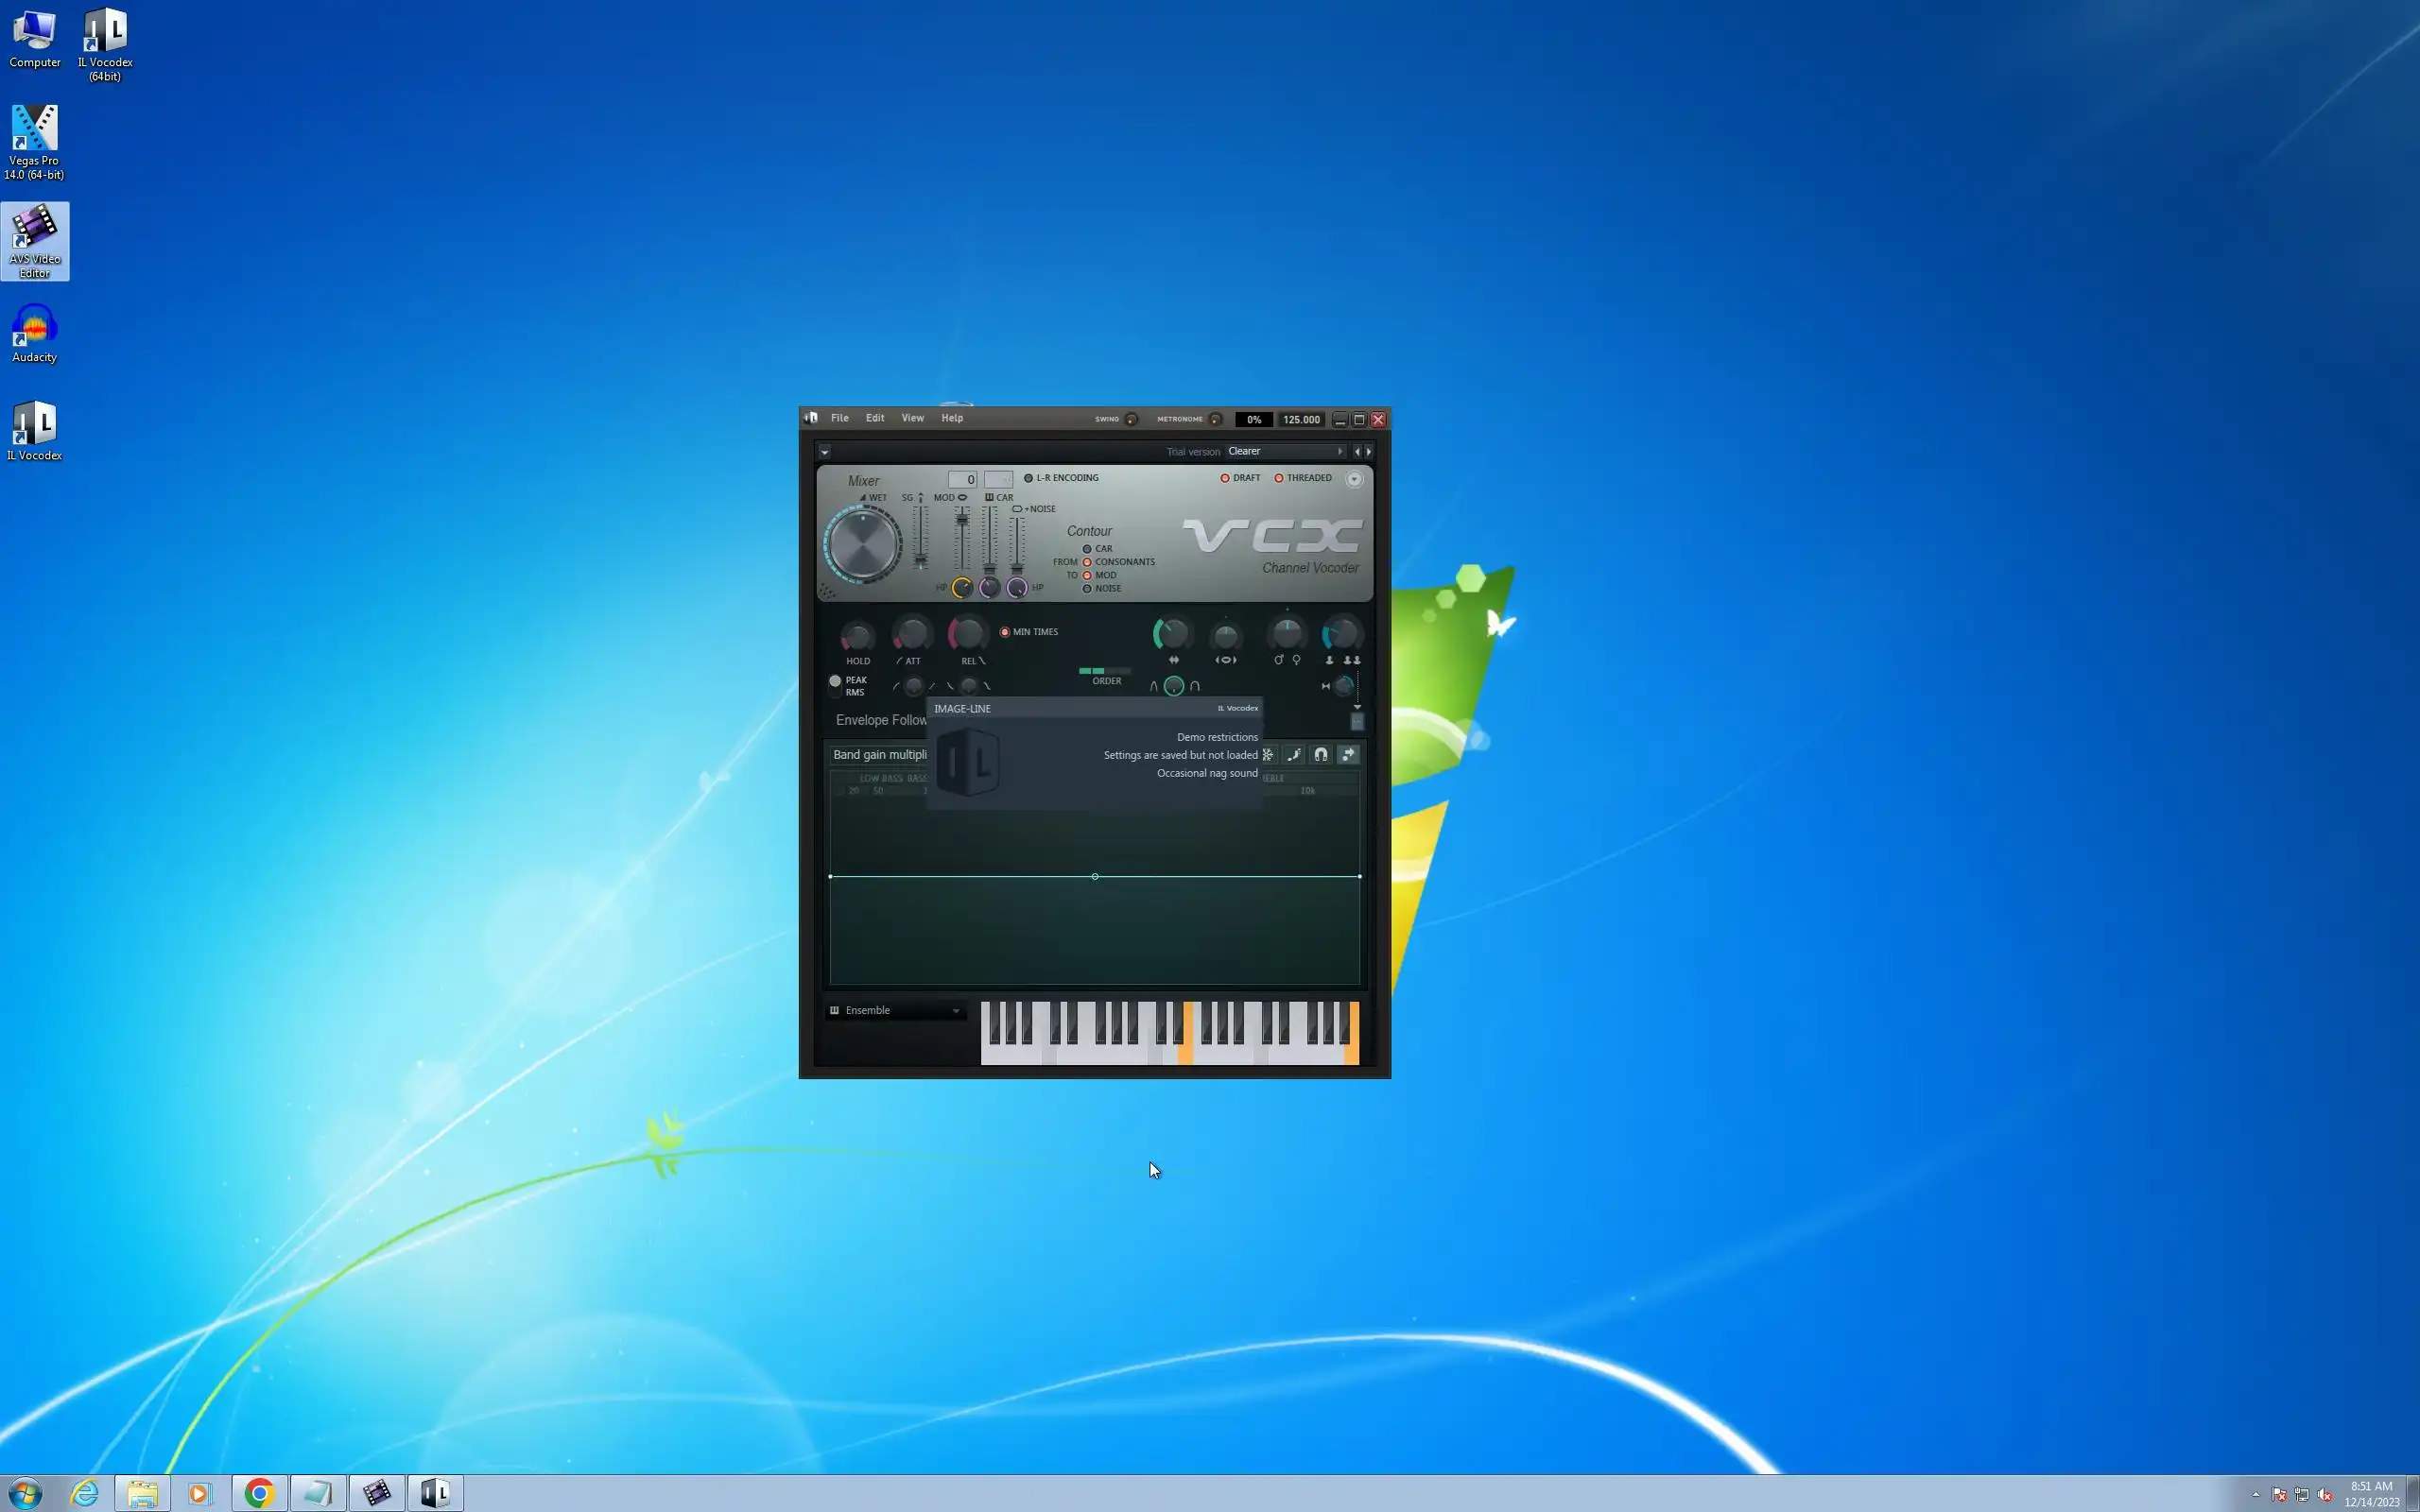The image size is (2420, 1512).
Task: Click the metronome knob icon in title bar
Action: 1215,420
